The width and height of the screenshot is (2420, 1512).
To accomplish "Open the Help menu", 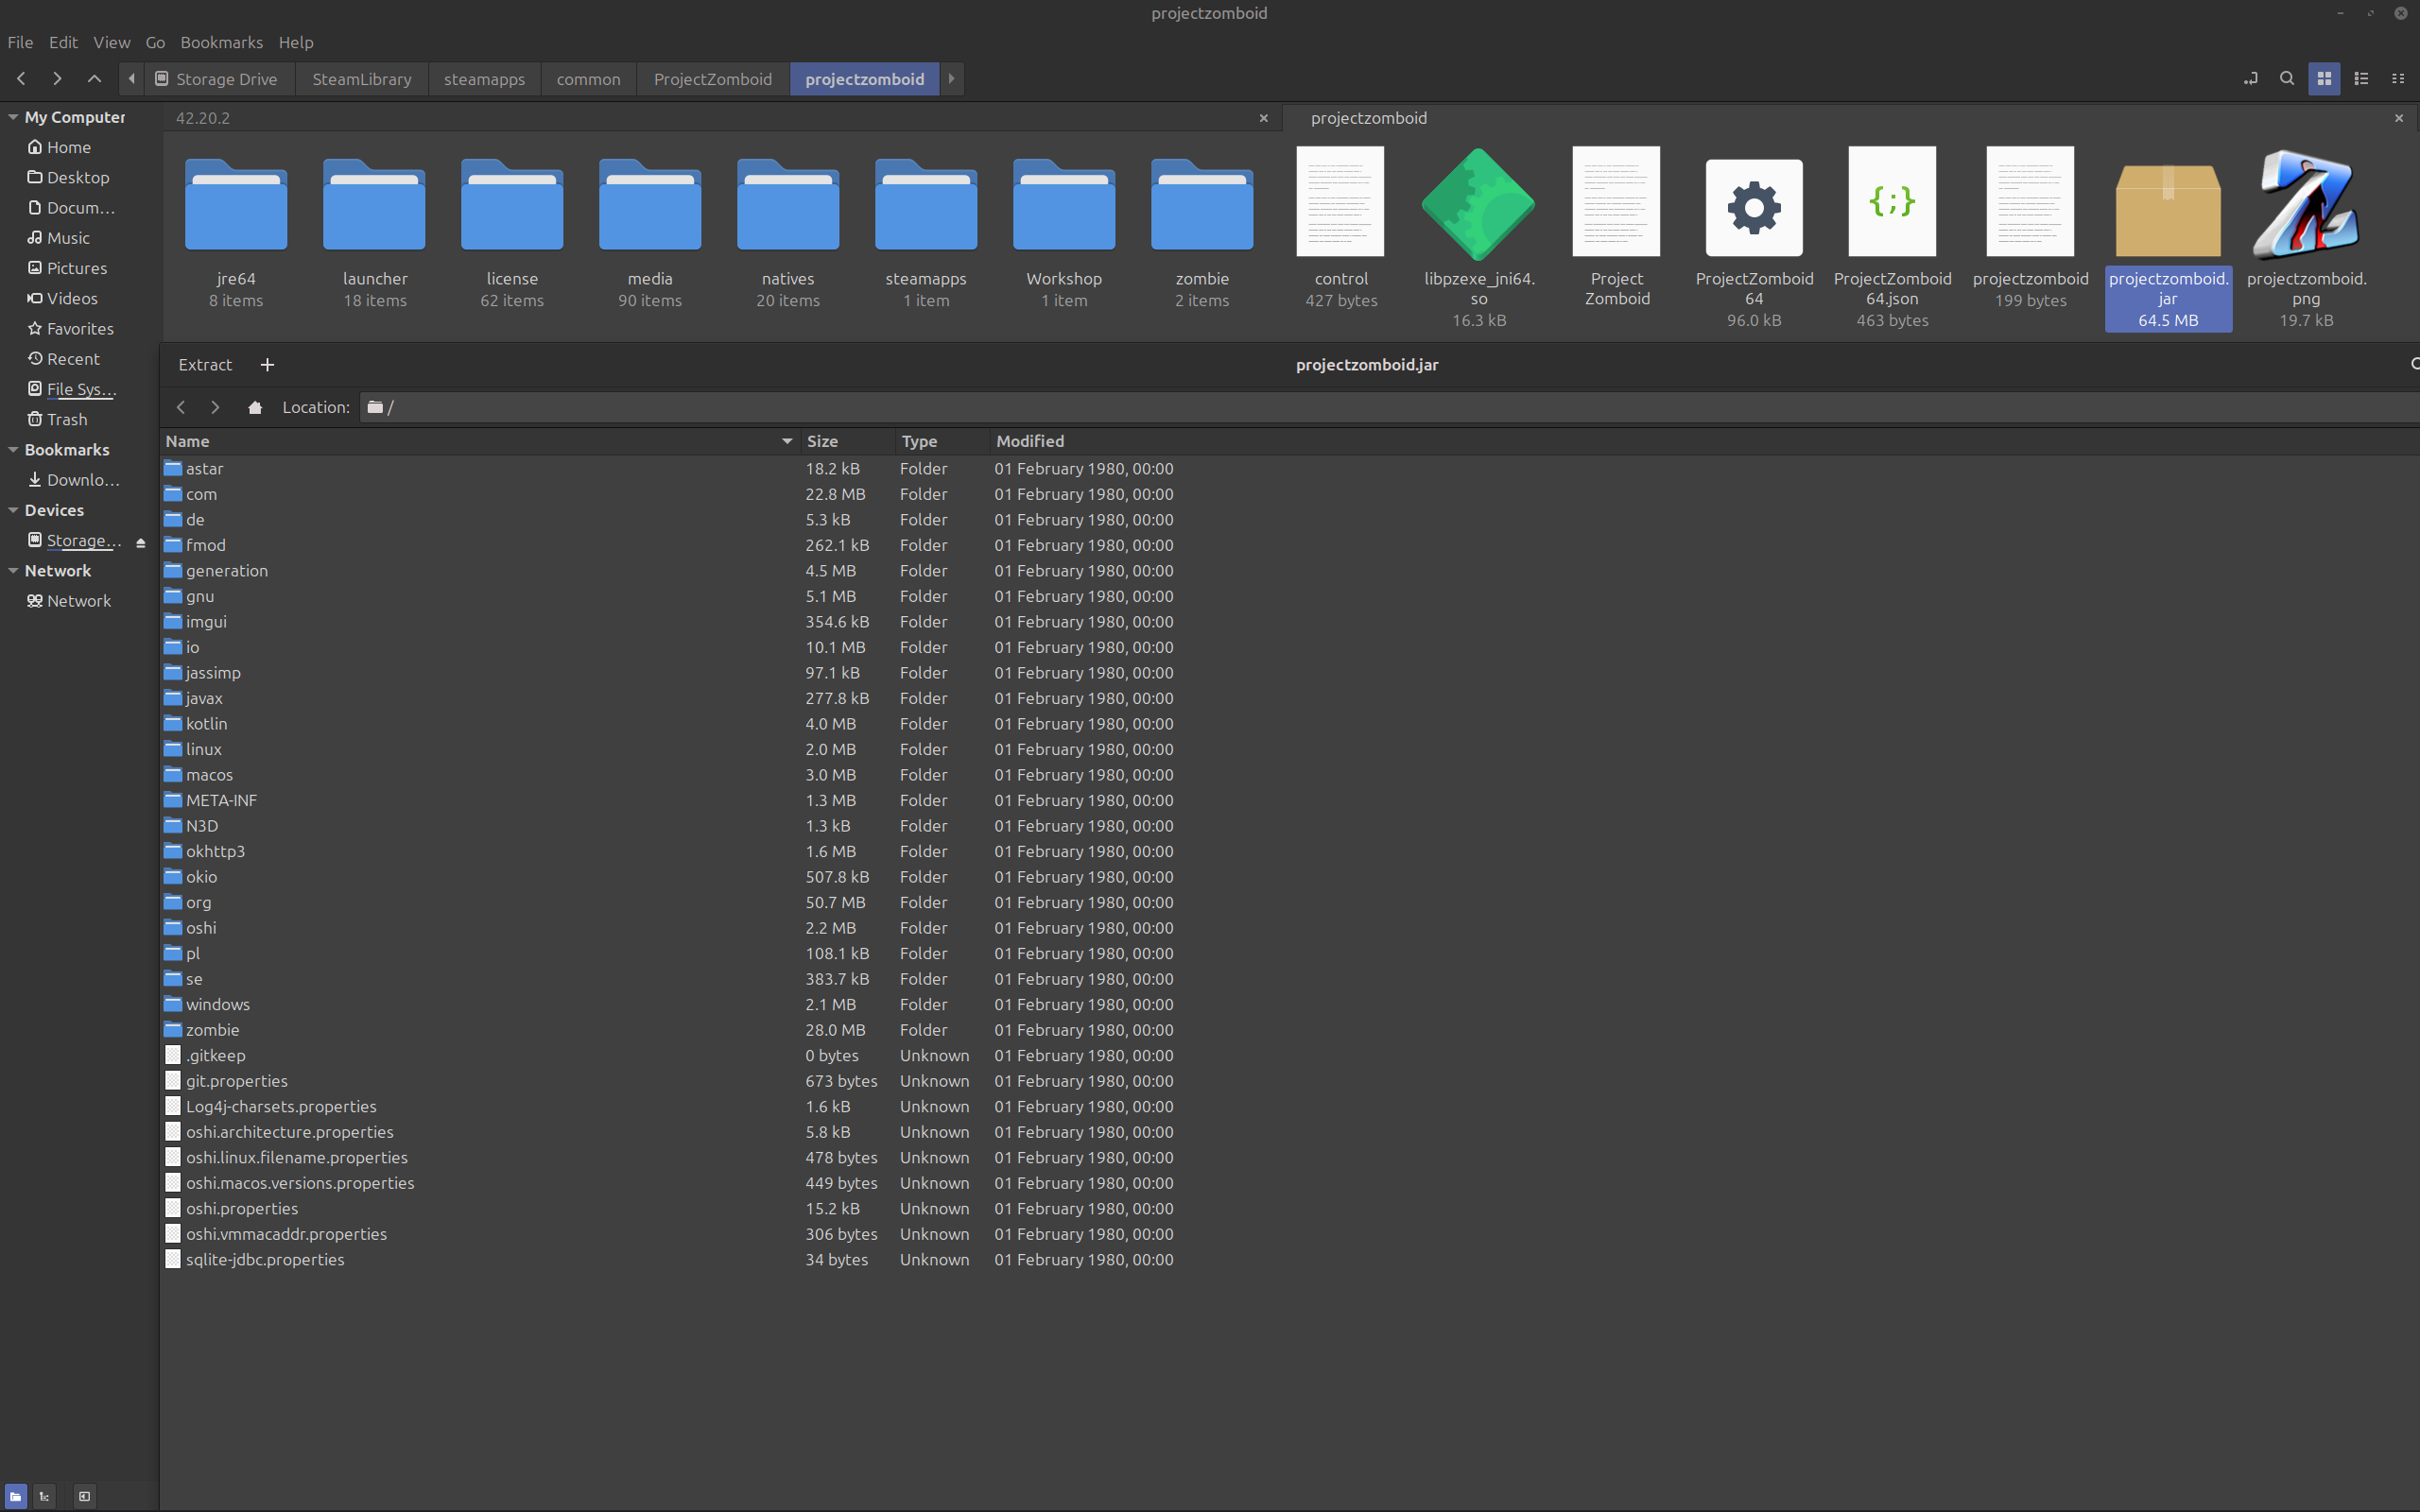I will coord(296,42).
